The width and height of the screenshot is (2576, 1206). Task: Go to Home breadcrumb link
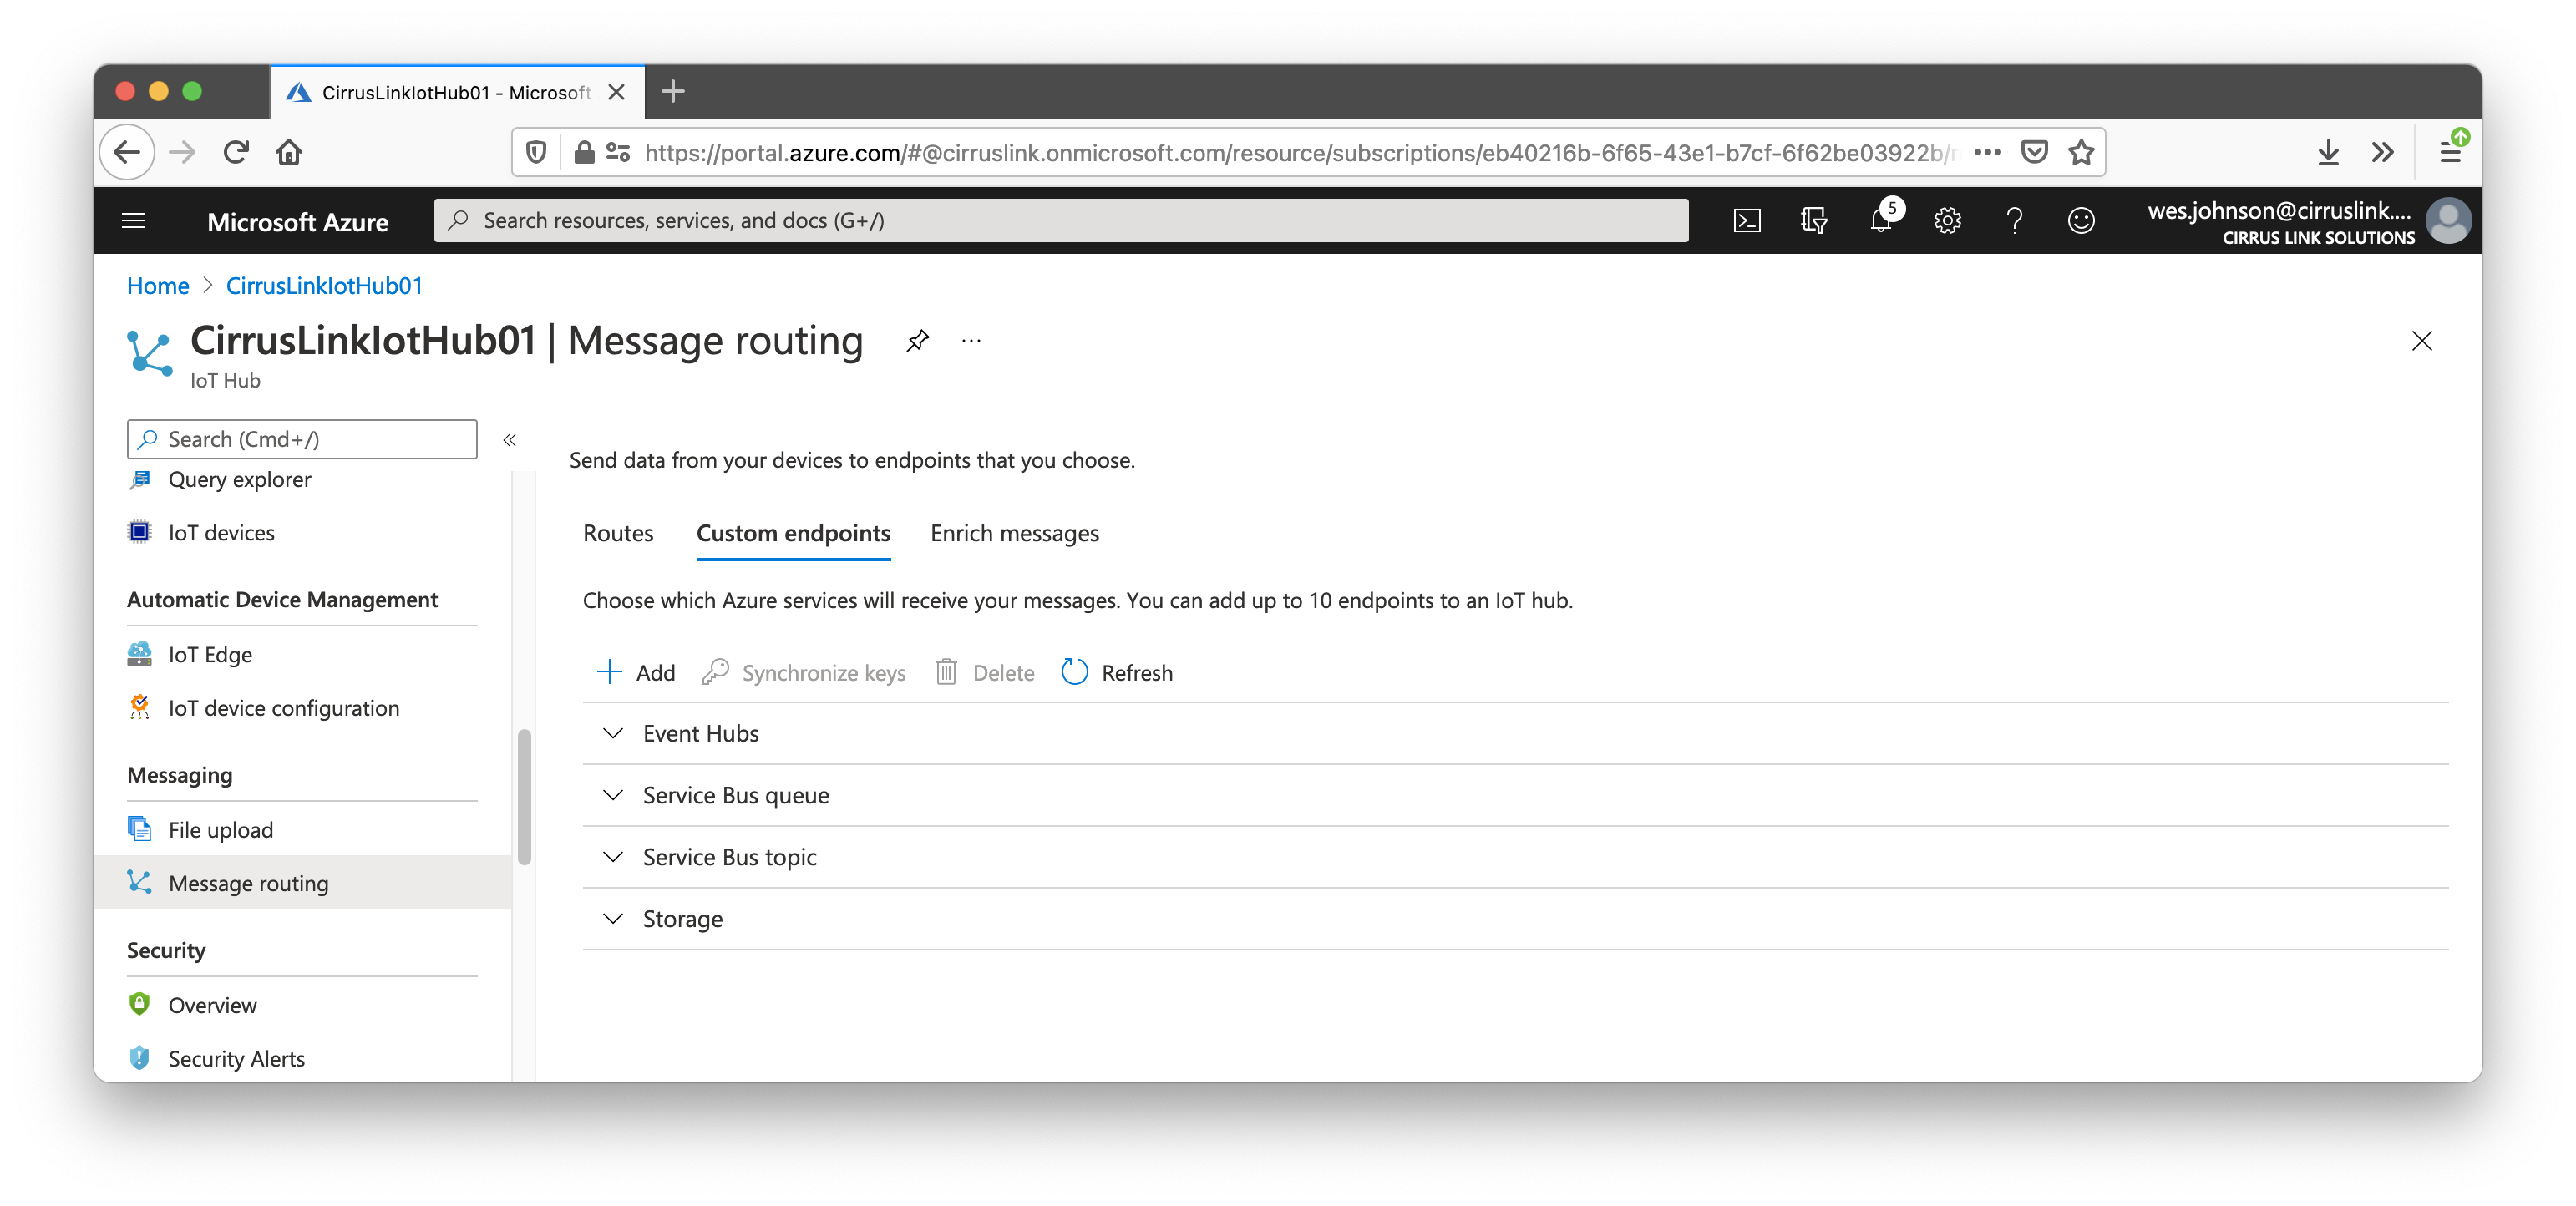tap(158, 286)
